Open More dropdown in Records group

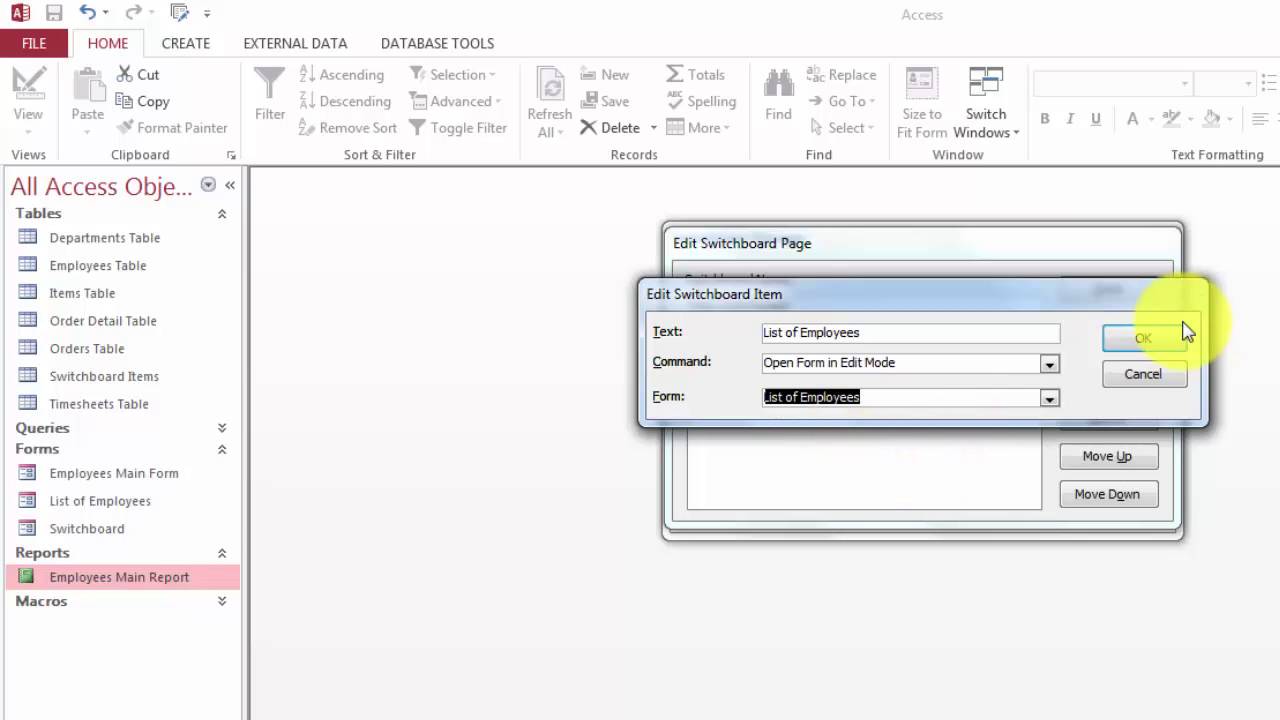(x=698, y=128)
